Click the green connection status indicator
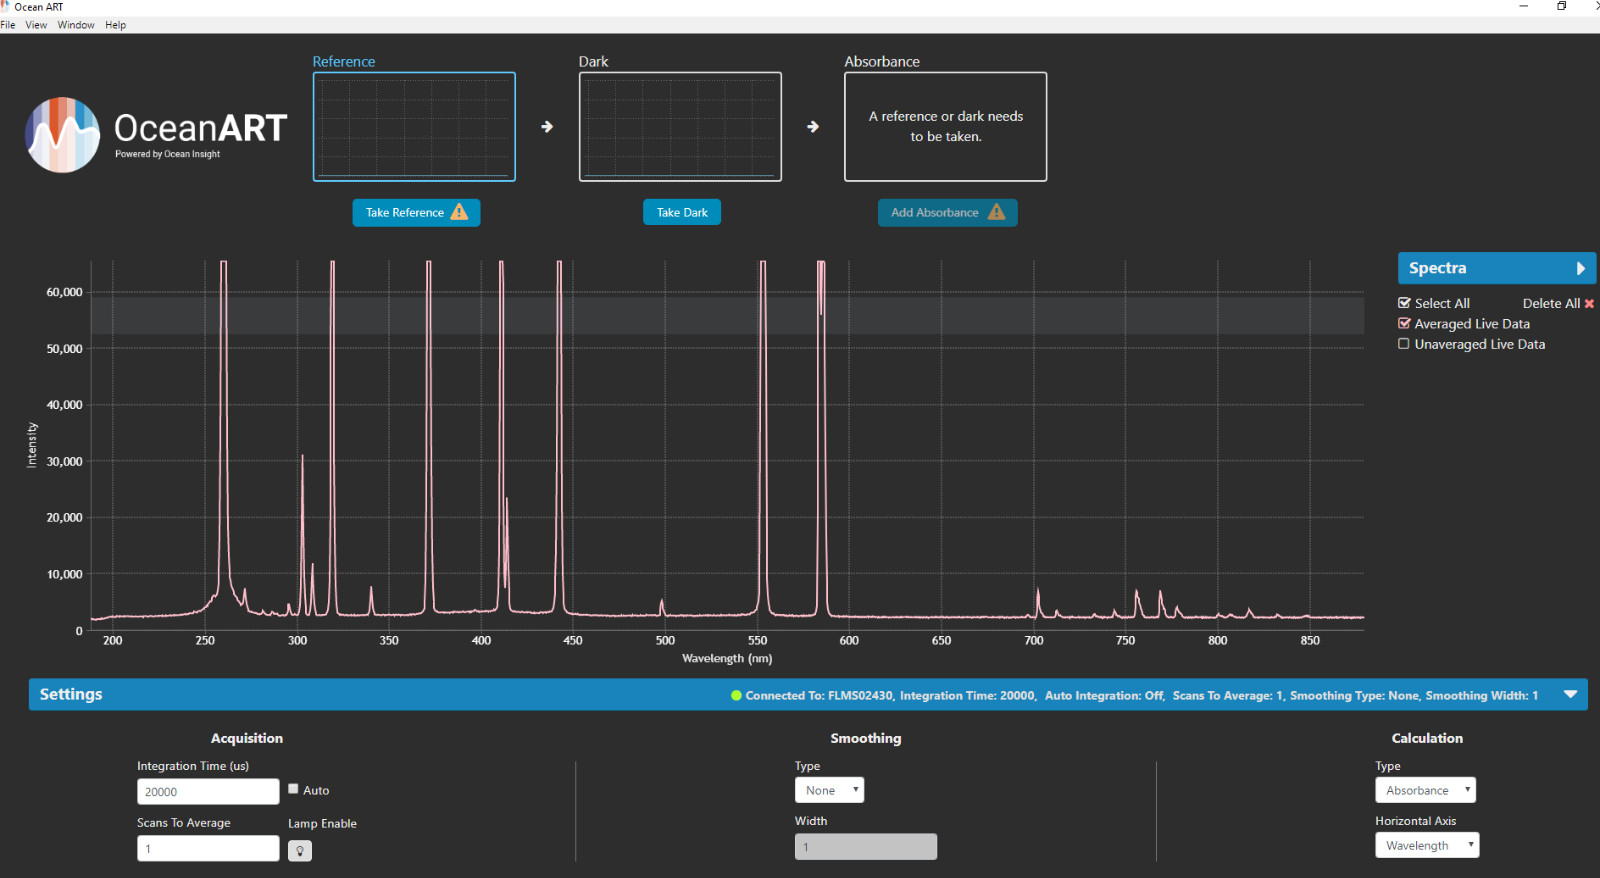This screenshot has width=1600, height=878. tap(736, 696)
